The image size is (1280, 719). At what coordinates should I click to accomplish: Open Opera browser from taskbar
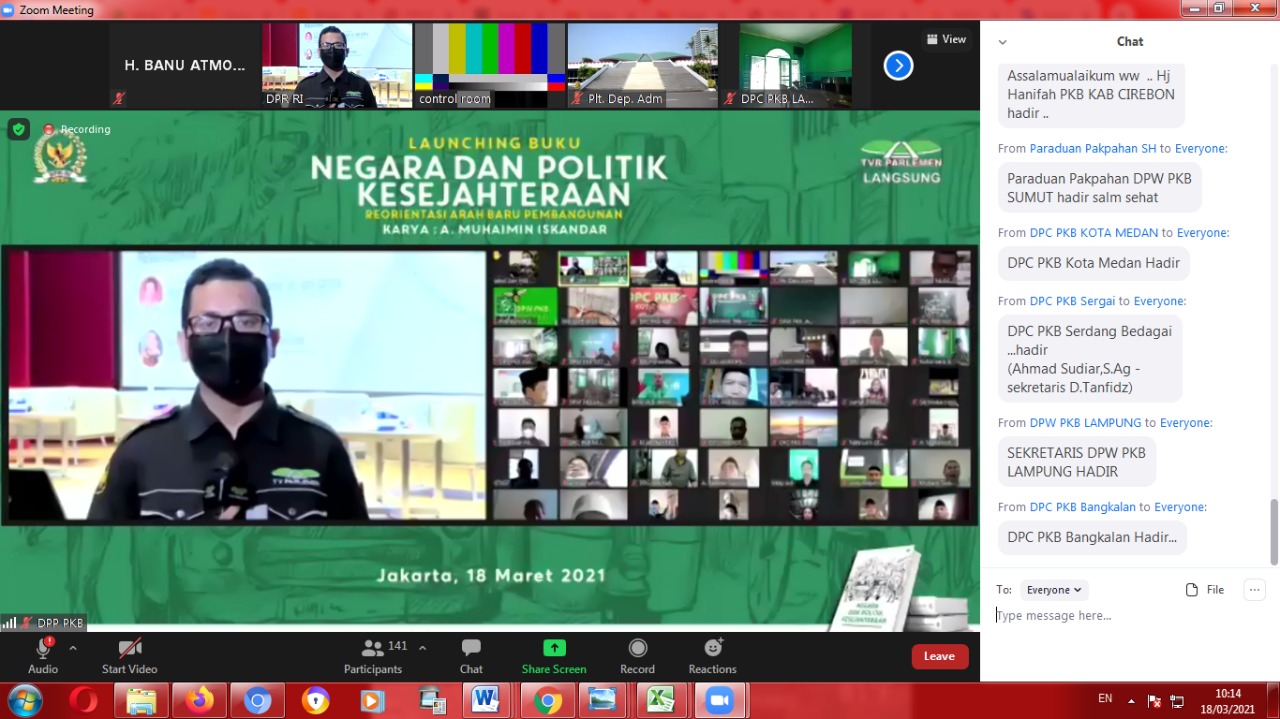click(84, 701)
